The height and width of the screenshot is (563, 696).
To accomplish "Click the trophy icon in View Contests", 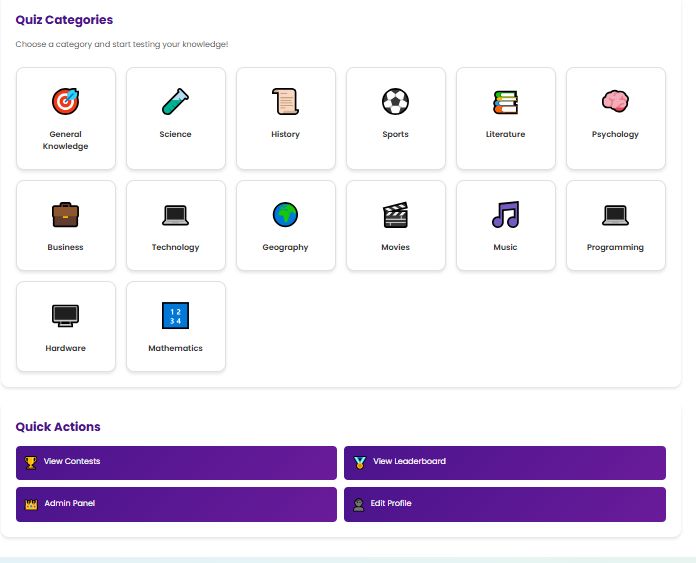I will click(31, 463).
